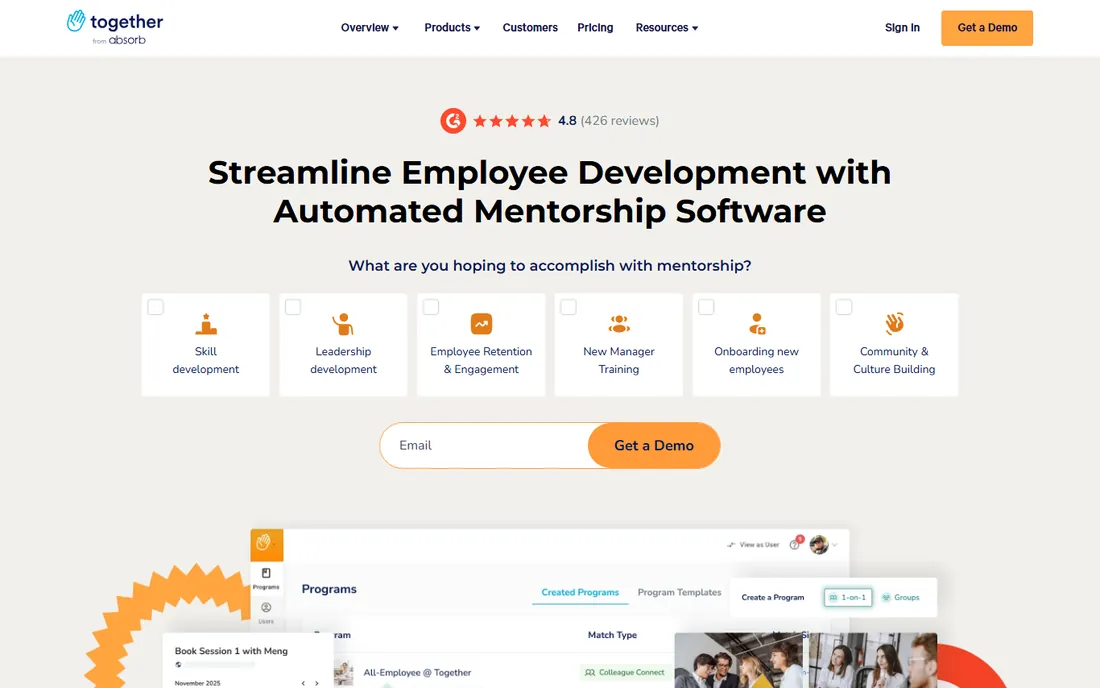
Task: Open the Pricing page
Action: [595, 28]
